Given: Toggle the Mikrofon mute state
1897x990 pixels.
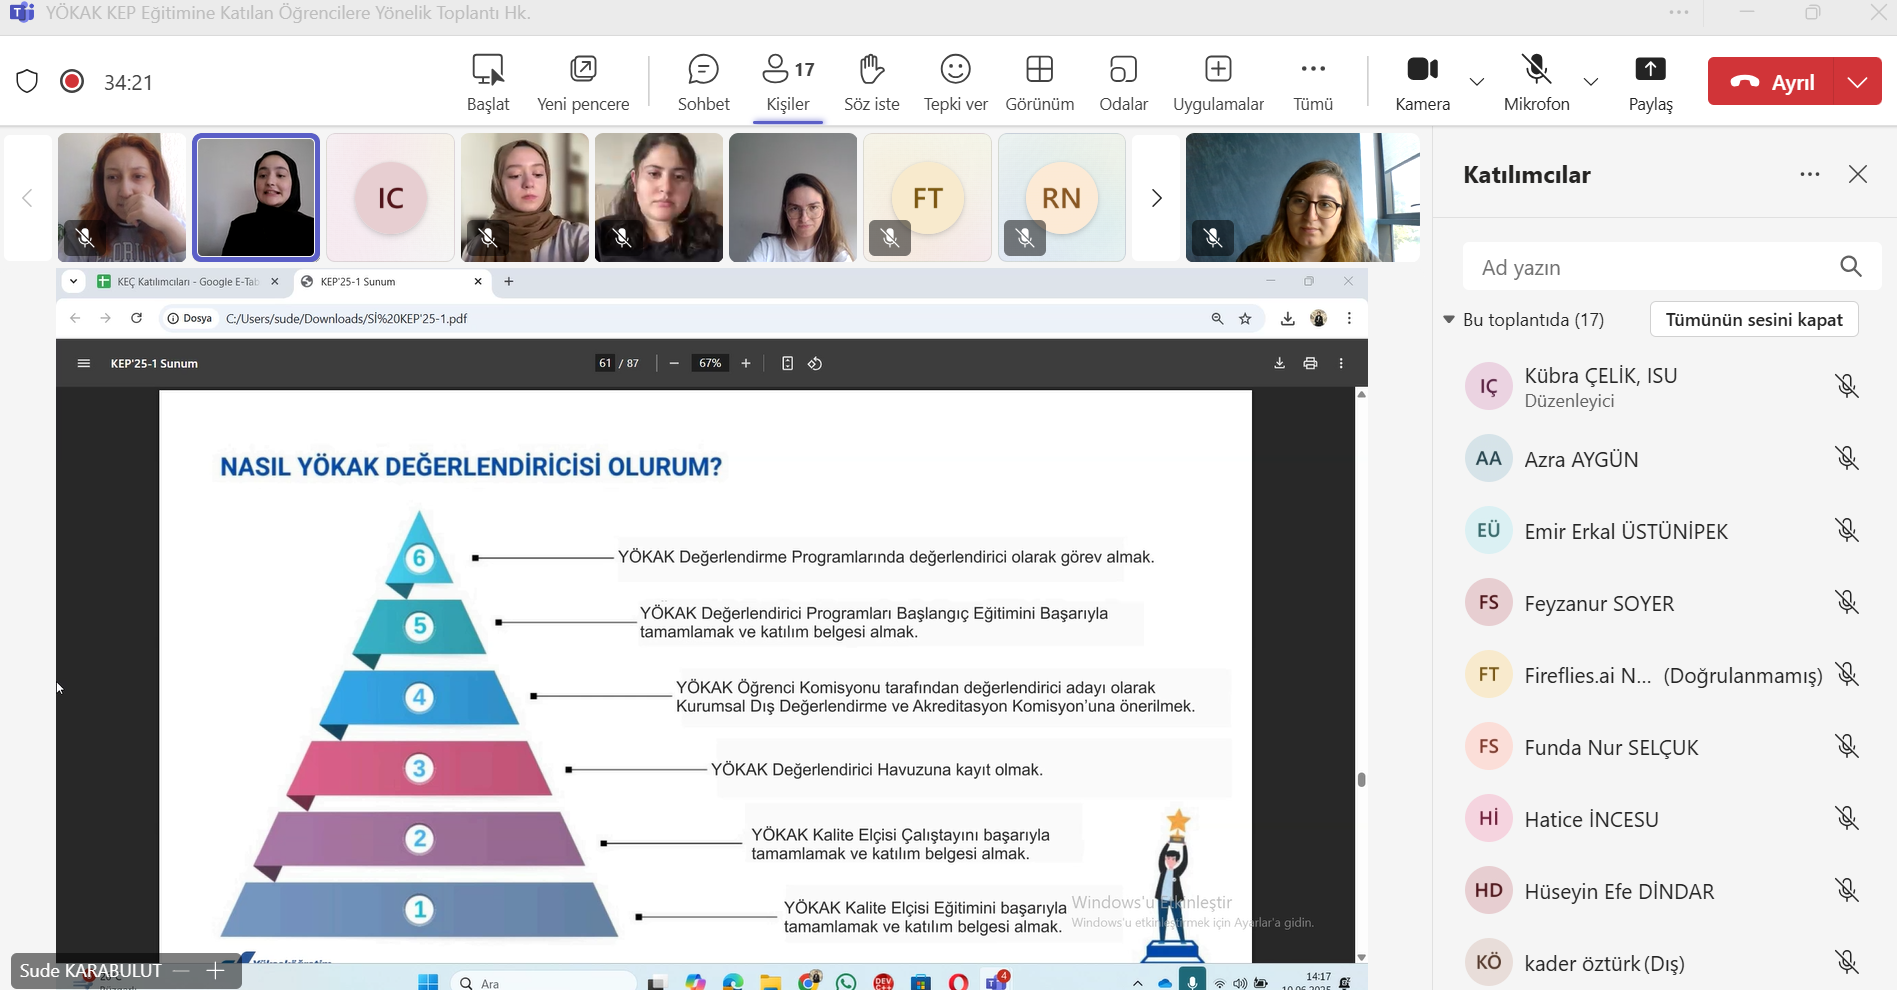Looking at the screenshot, I should [x=1536, y=82].
